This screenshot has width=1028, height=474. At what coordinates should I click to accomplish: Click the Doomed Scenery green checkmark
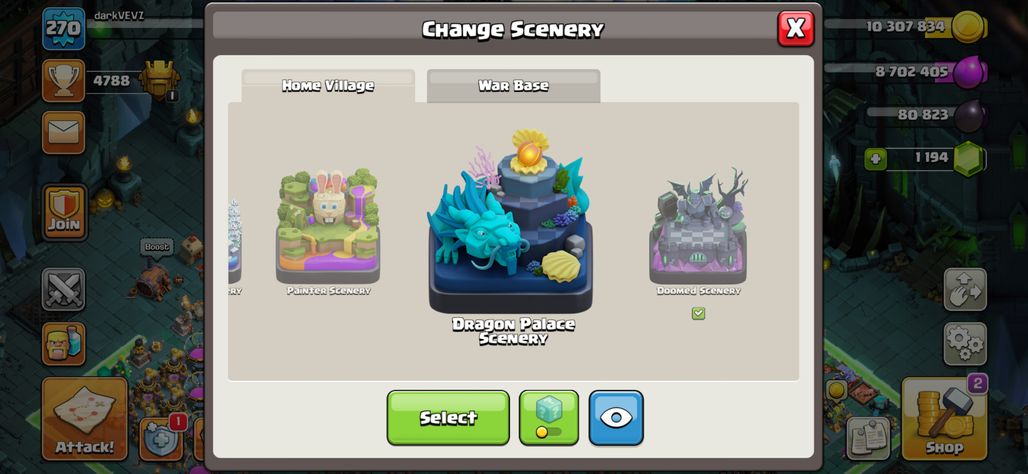[x=698, y=313]
